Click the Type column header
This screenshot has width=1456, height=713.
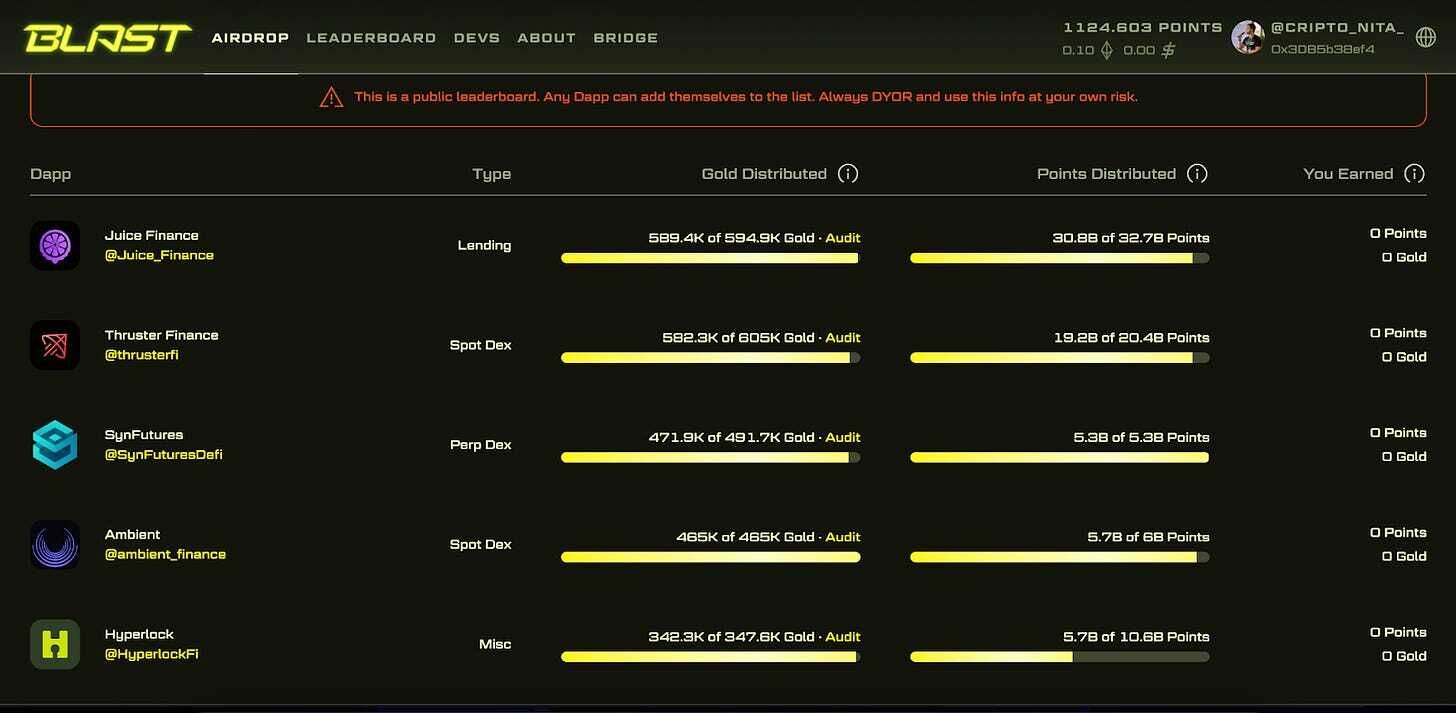point(492,174)
